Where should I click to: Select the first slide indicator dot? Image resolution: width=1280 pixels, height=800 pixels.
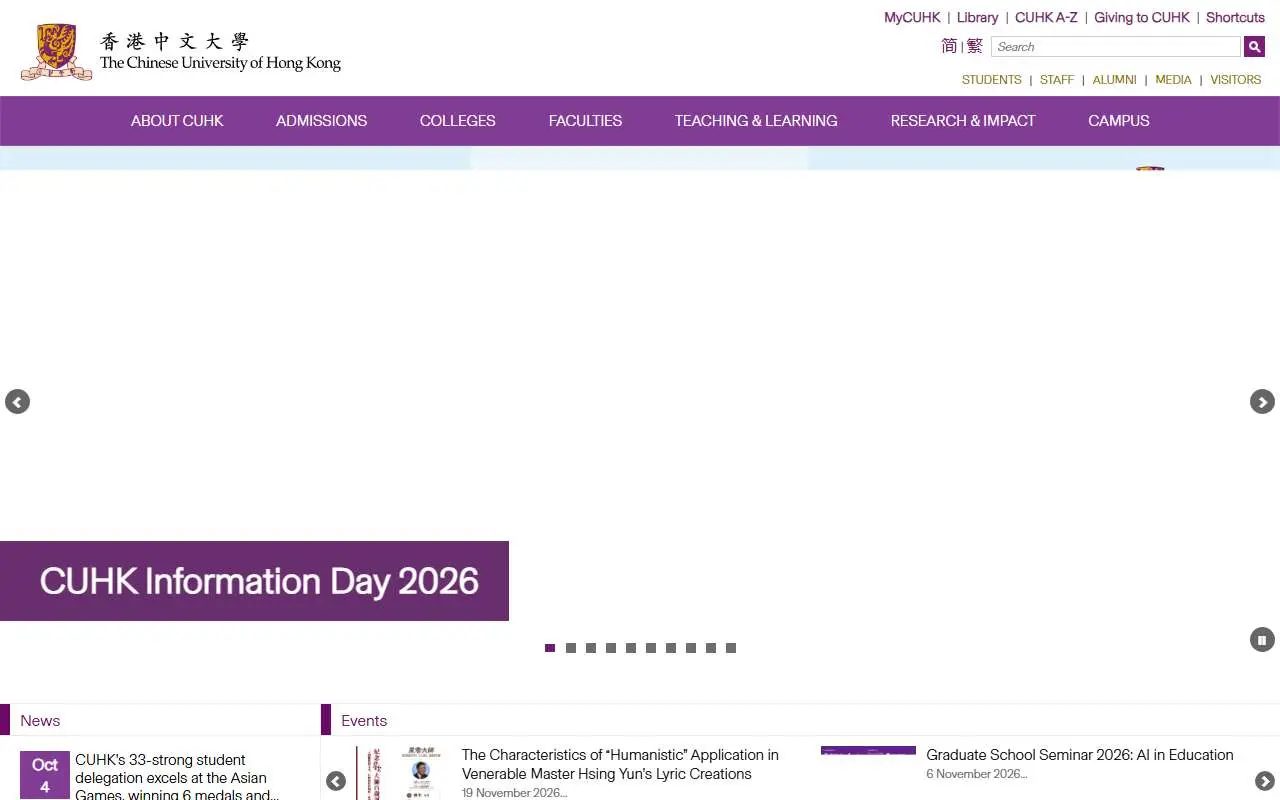(x=550, y=648)
